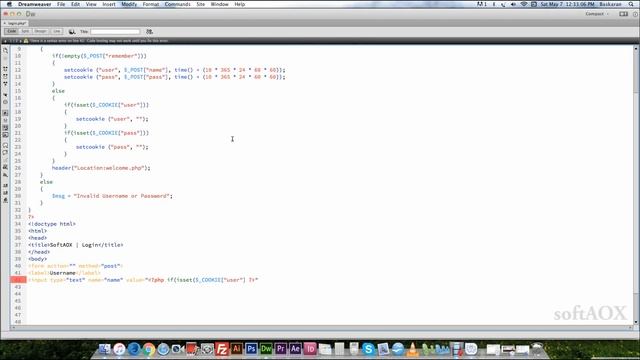This screenshot has height=360, width=640.
Task: Open the Compact workspace dropdown
Action: (x=597, y=14)
